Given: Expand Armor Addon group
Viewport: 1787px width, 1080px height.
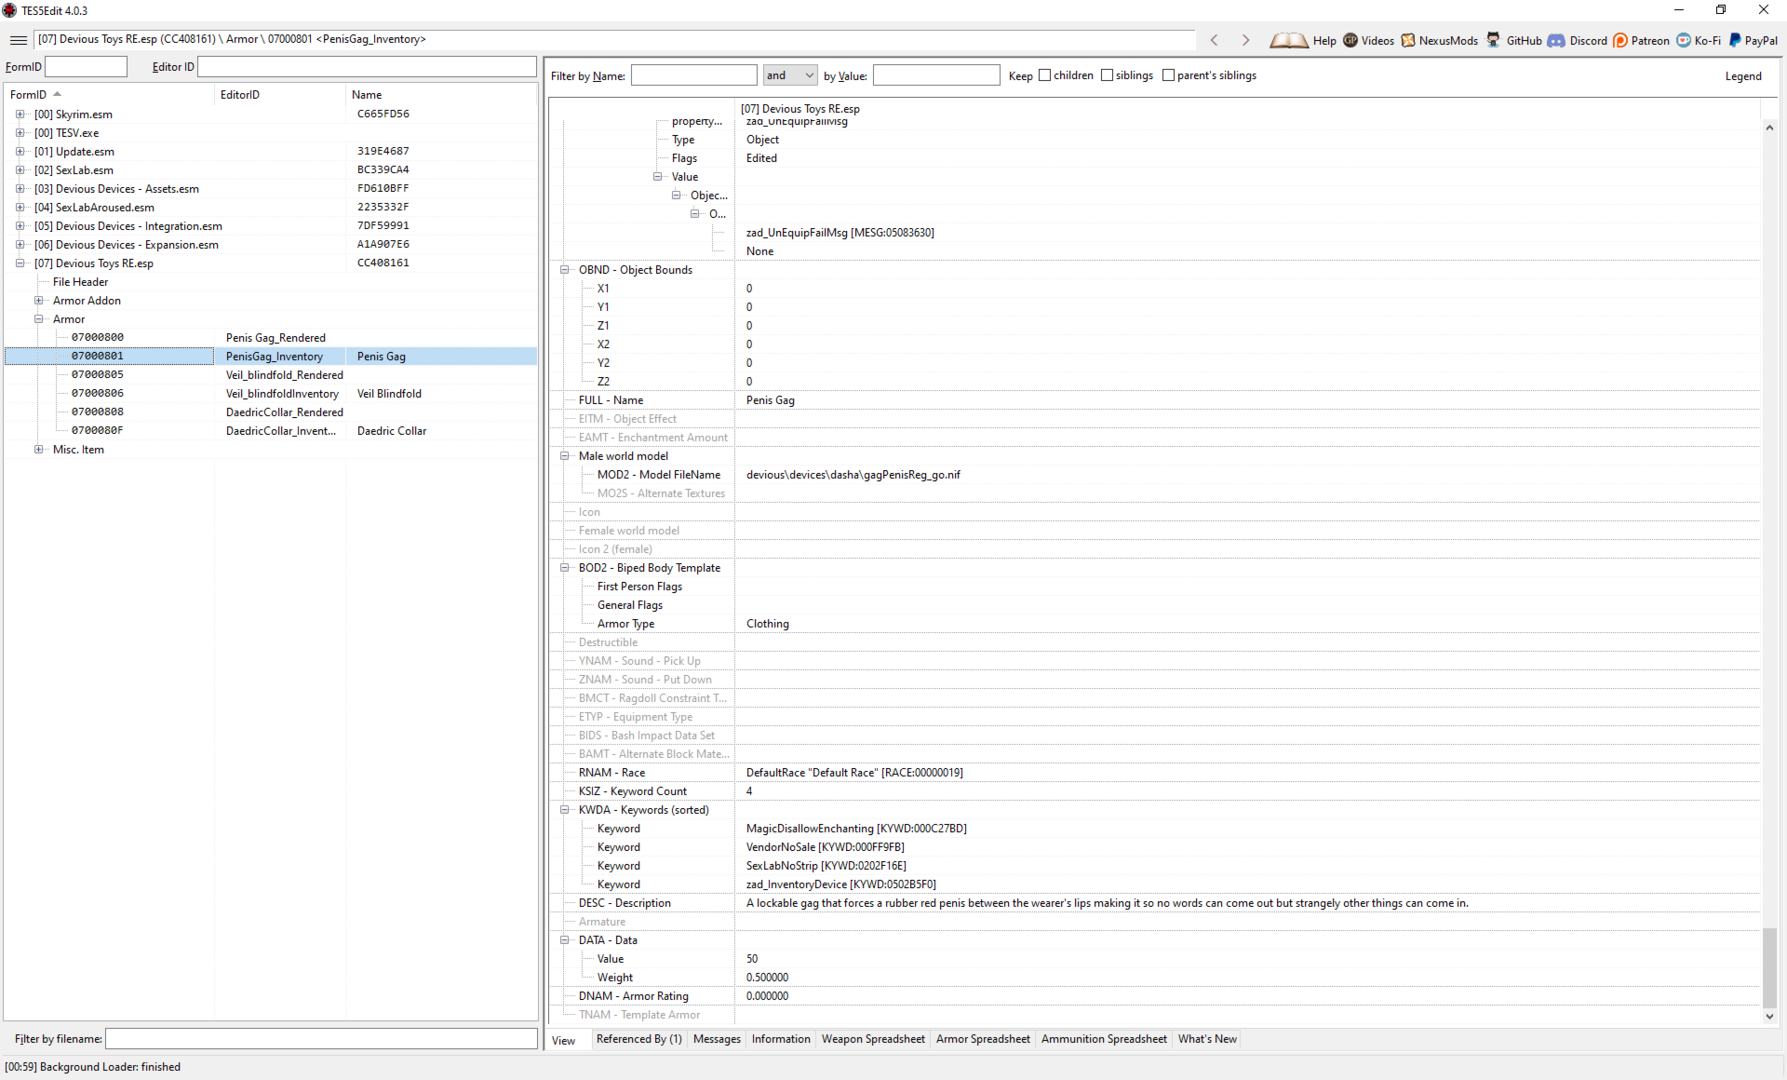Looking at the screenshot, I should (39, 300).
